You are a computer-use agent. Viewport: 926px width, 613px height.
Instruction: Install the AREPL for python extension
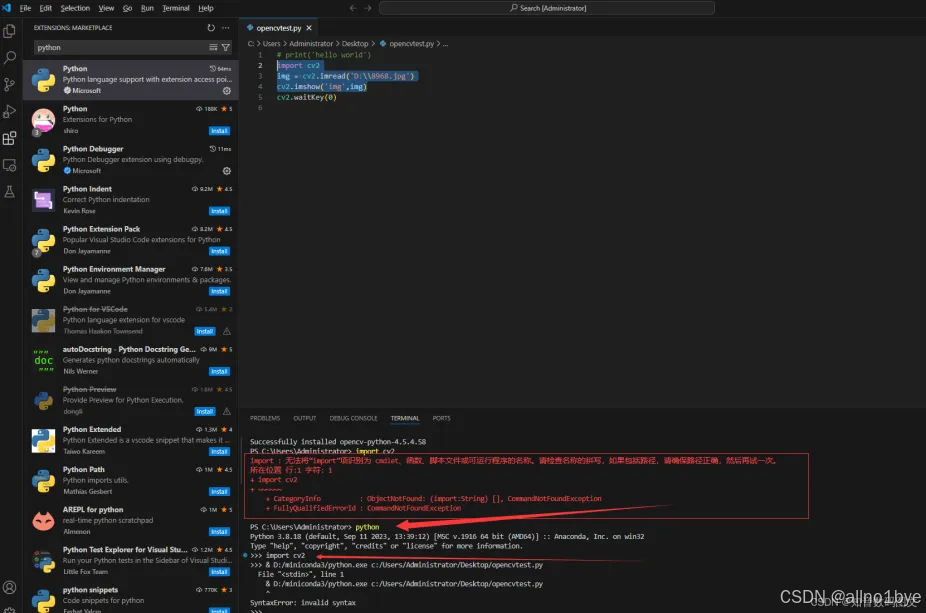tap(219, 532)
